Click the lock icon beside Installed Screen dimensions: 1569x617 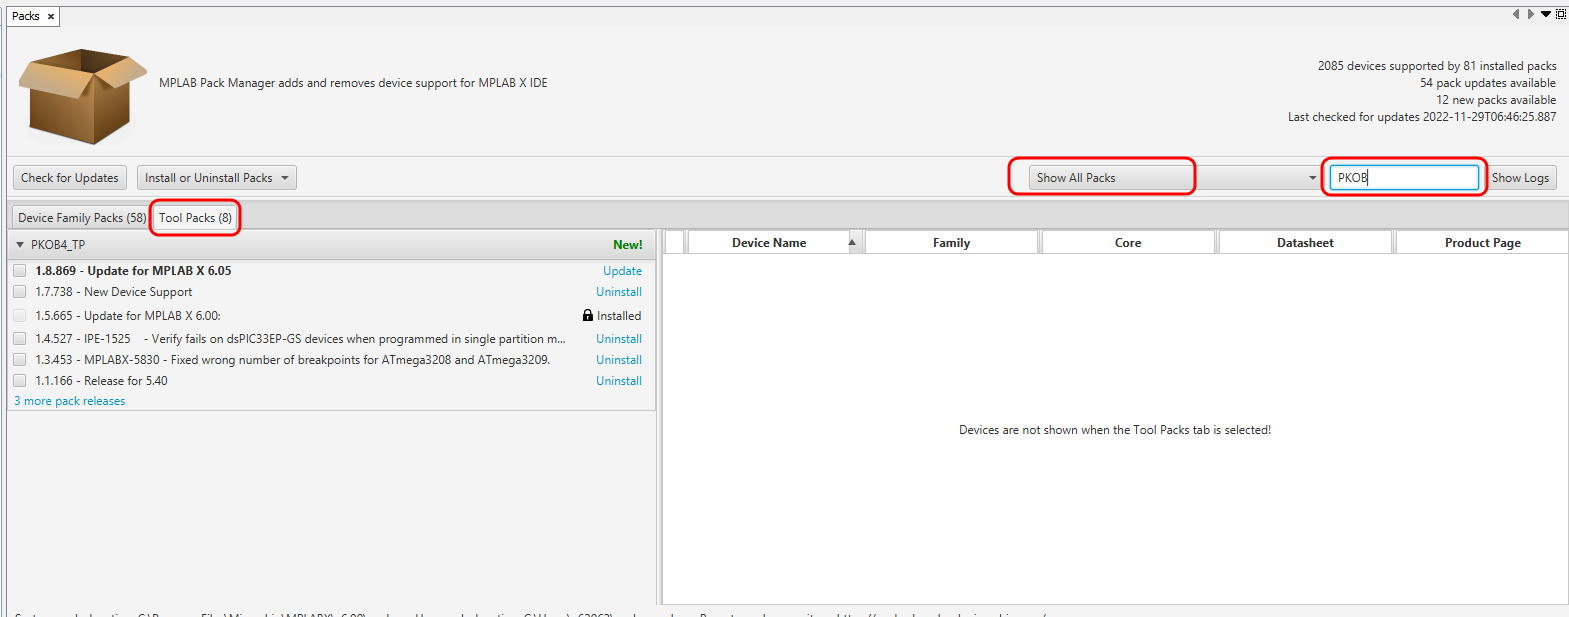pyautogui.click(x=588, y=315)
